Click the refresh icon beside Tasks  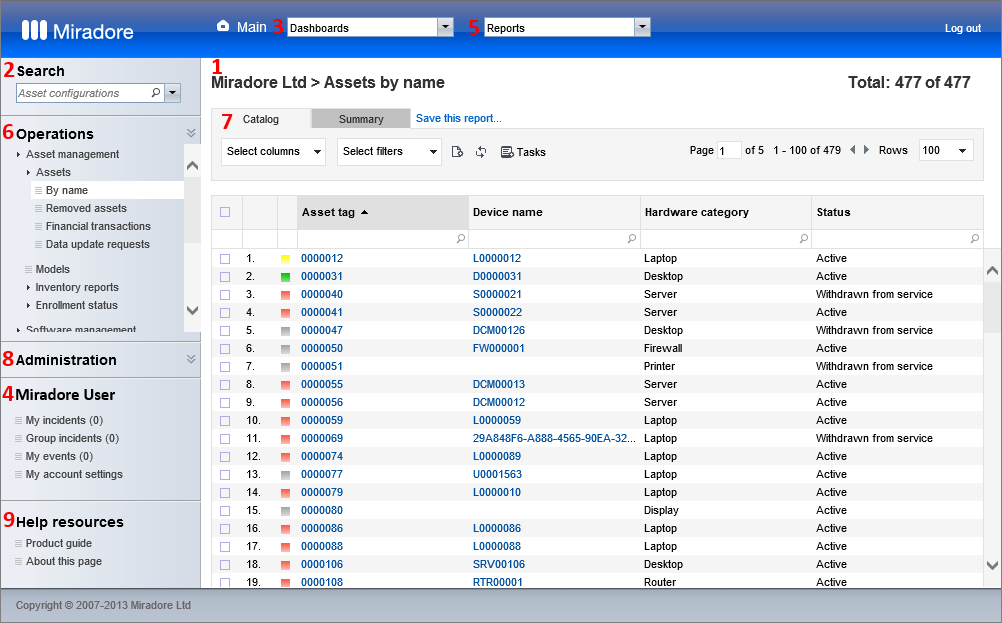point(481,152)
